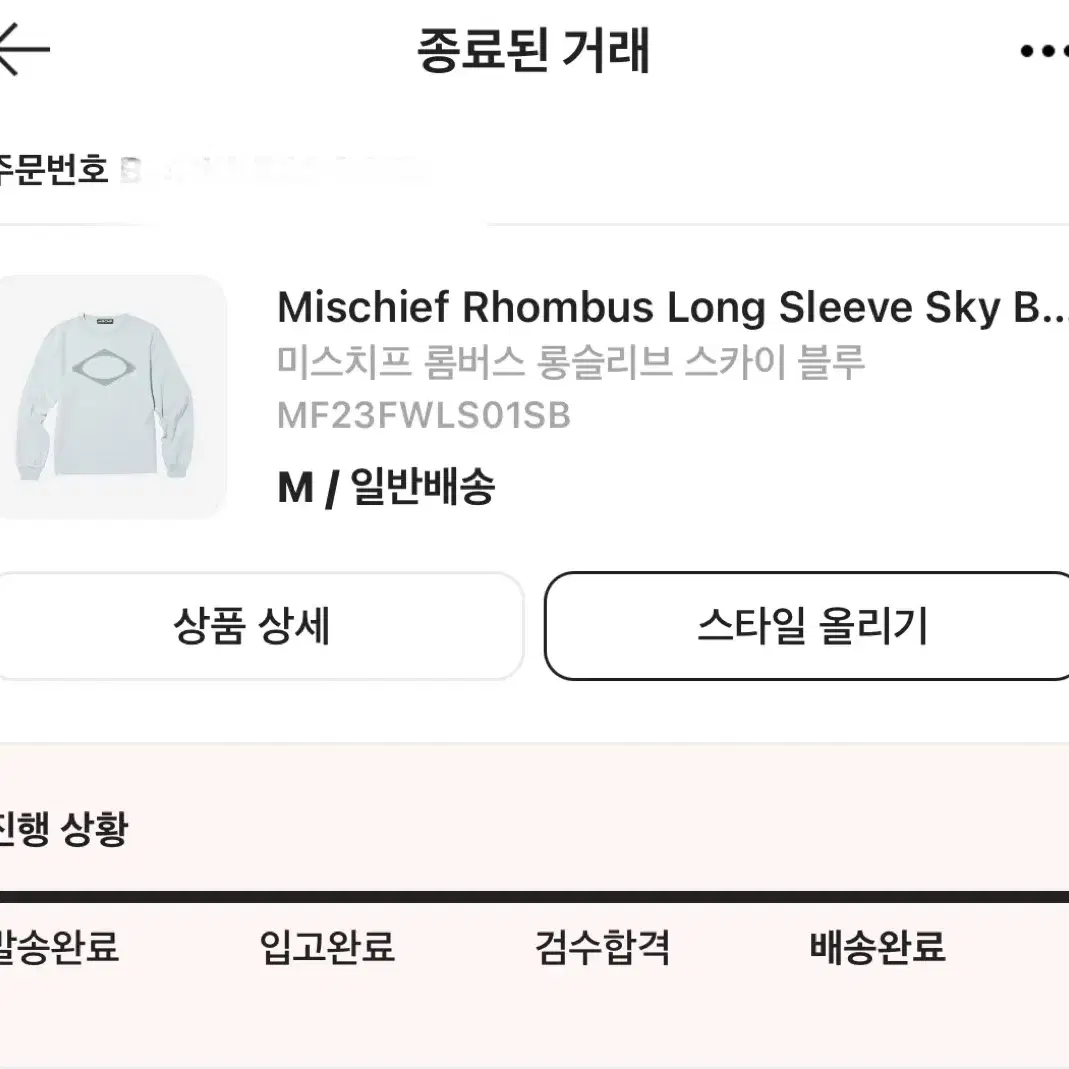Tap the 종료된 거래 page title

click(x=533, y=50)
